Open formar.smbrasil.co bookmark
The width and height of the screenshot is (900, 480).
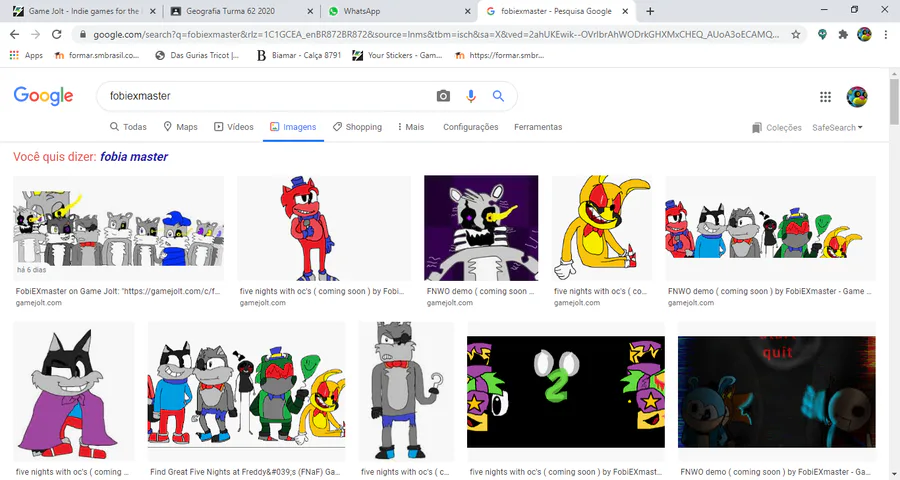tap(96, 55)
